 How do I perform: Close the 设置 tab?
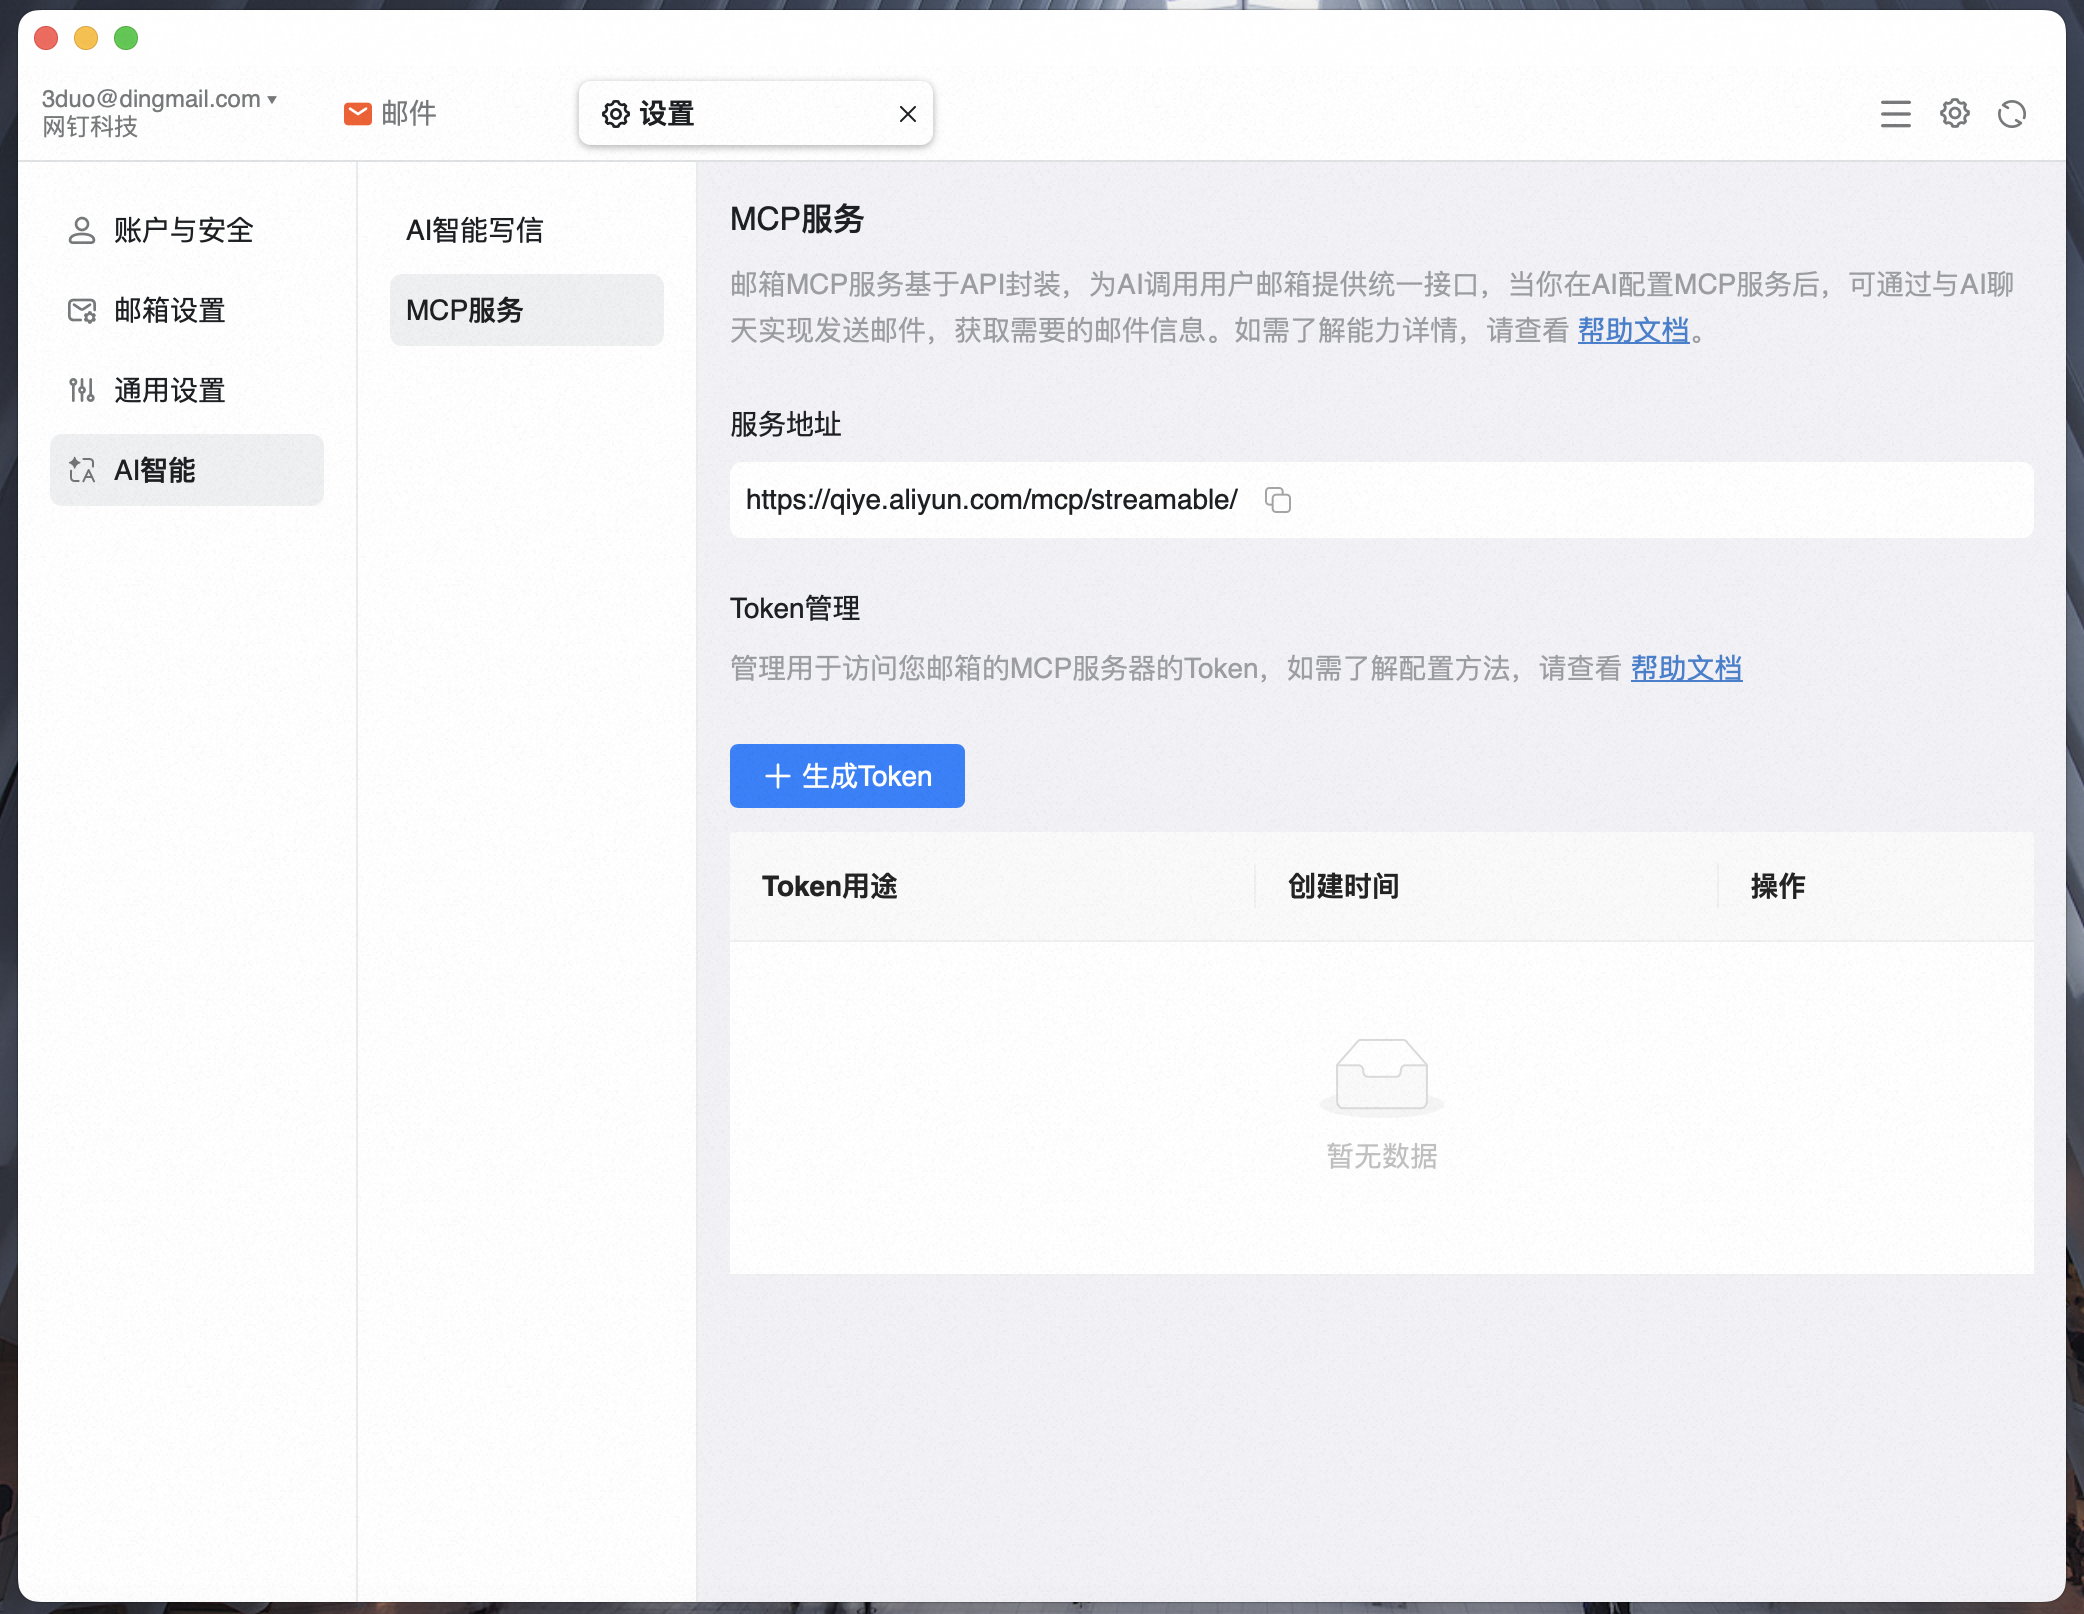coord(907,114)
